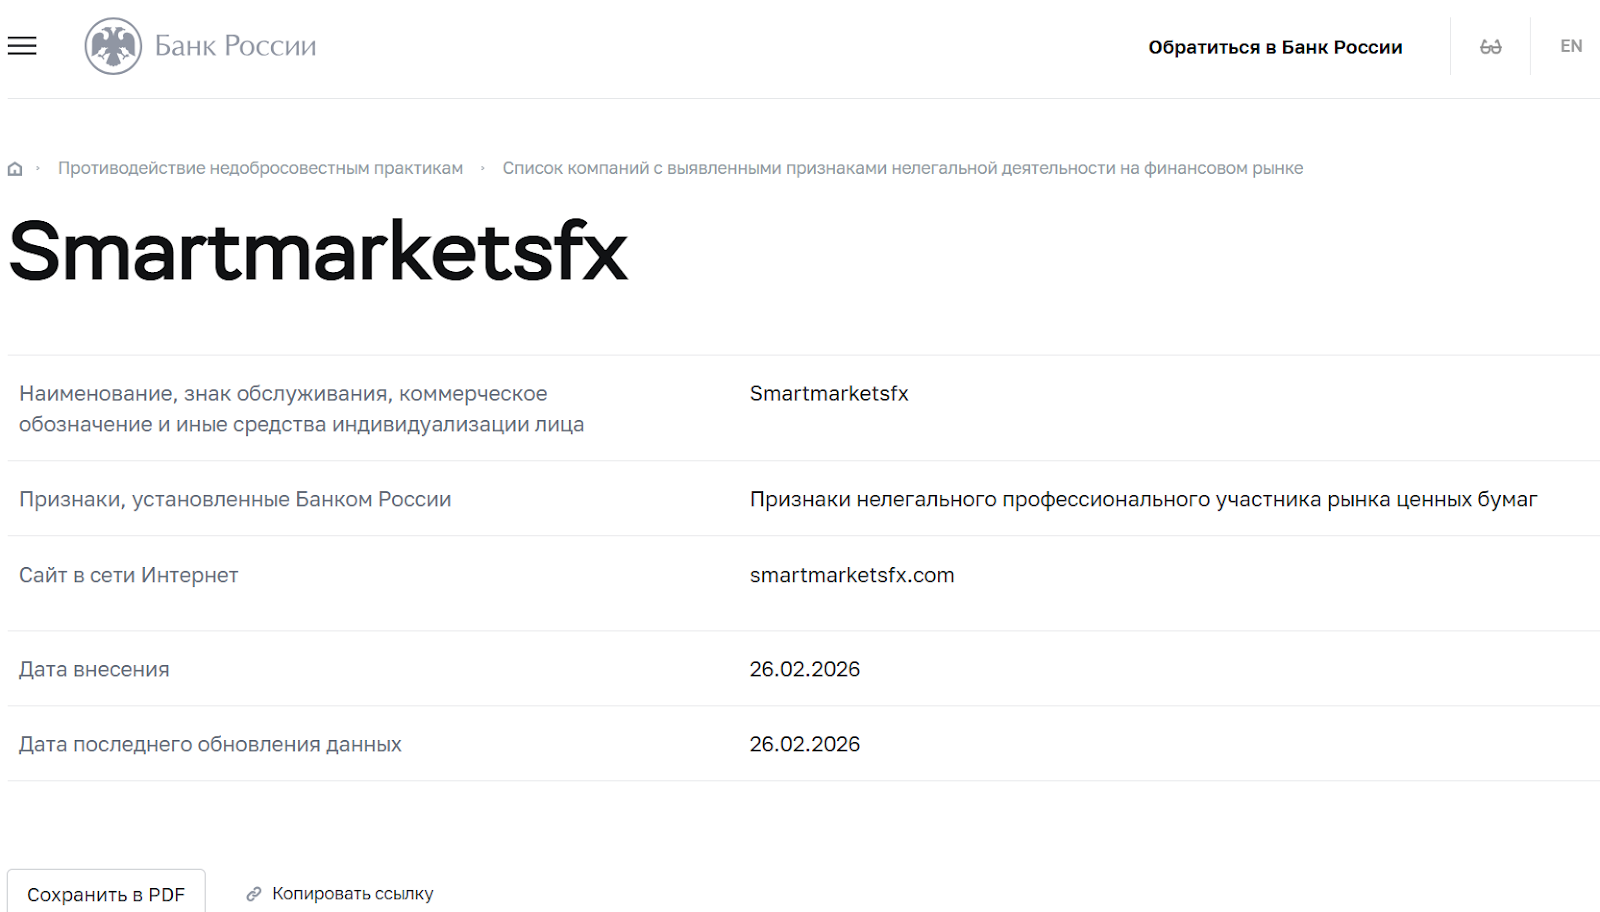Open Список компаний с выявленными признаками breadcrumb

[902, 168]
